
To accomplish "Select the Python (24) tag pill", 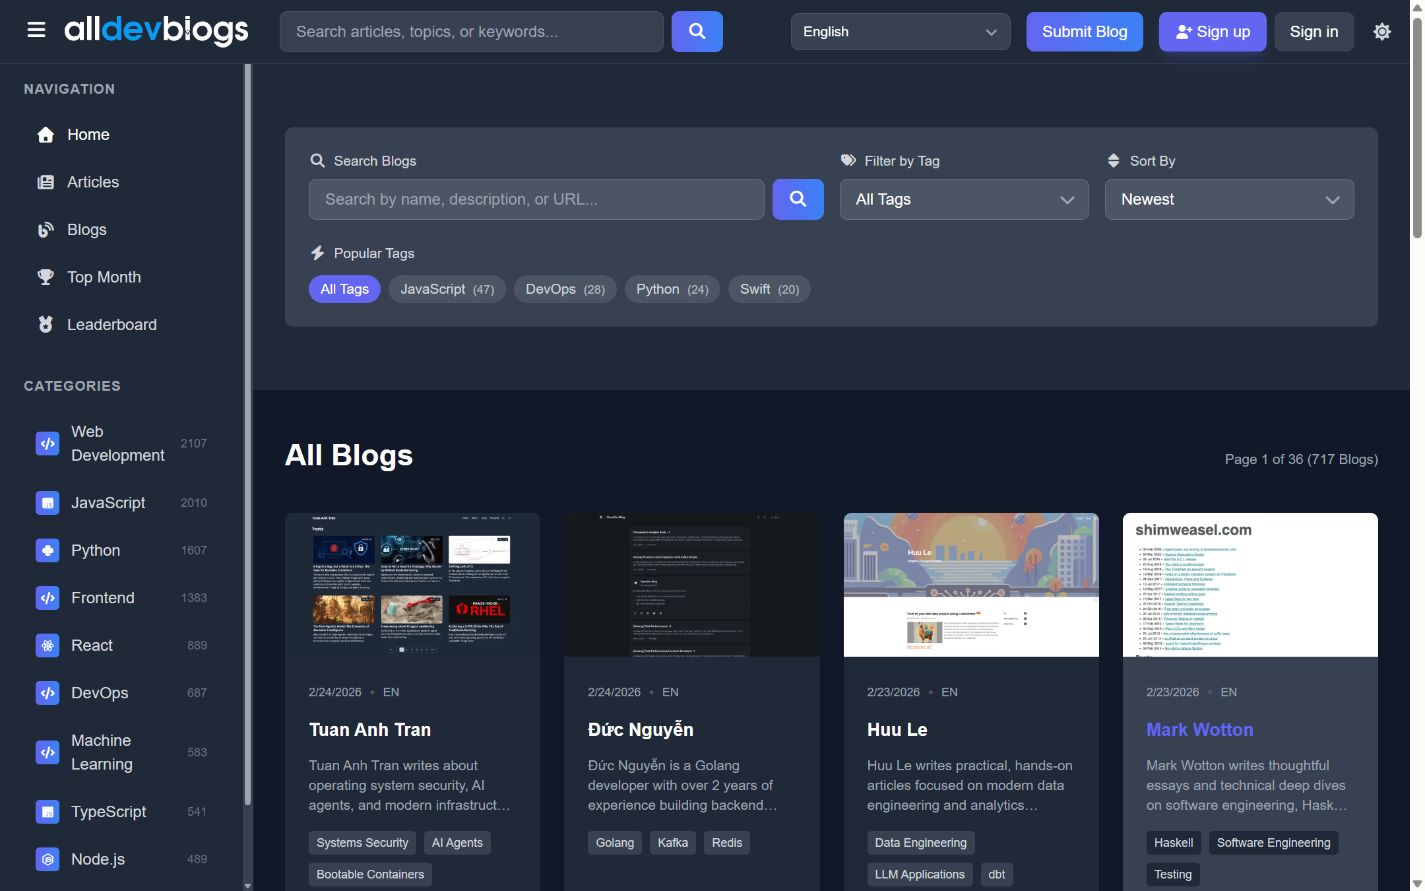I will [x=672, y=289].
